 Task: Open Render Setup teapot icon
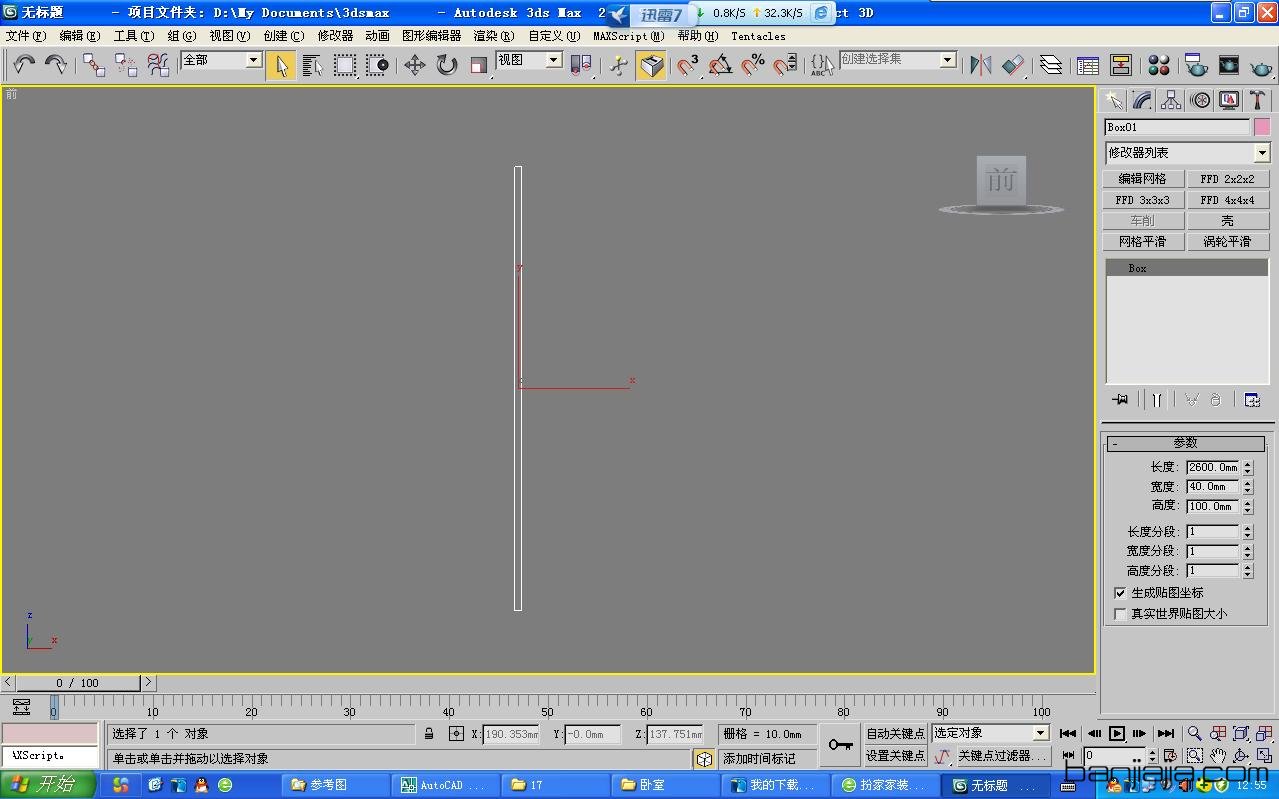(x=1196, y=65)
